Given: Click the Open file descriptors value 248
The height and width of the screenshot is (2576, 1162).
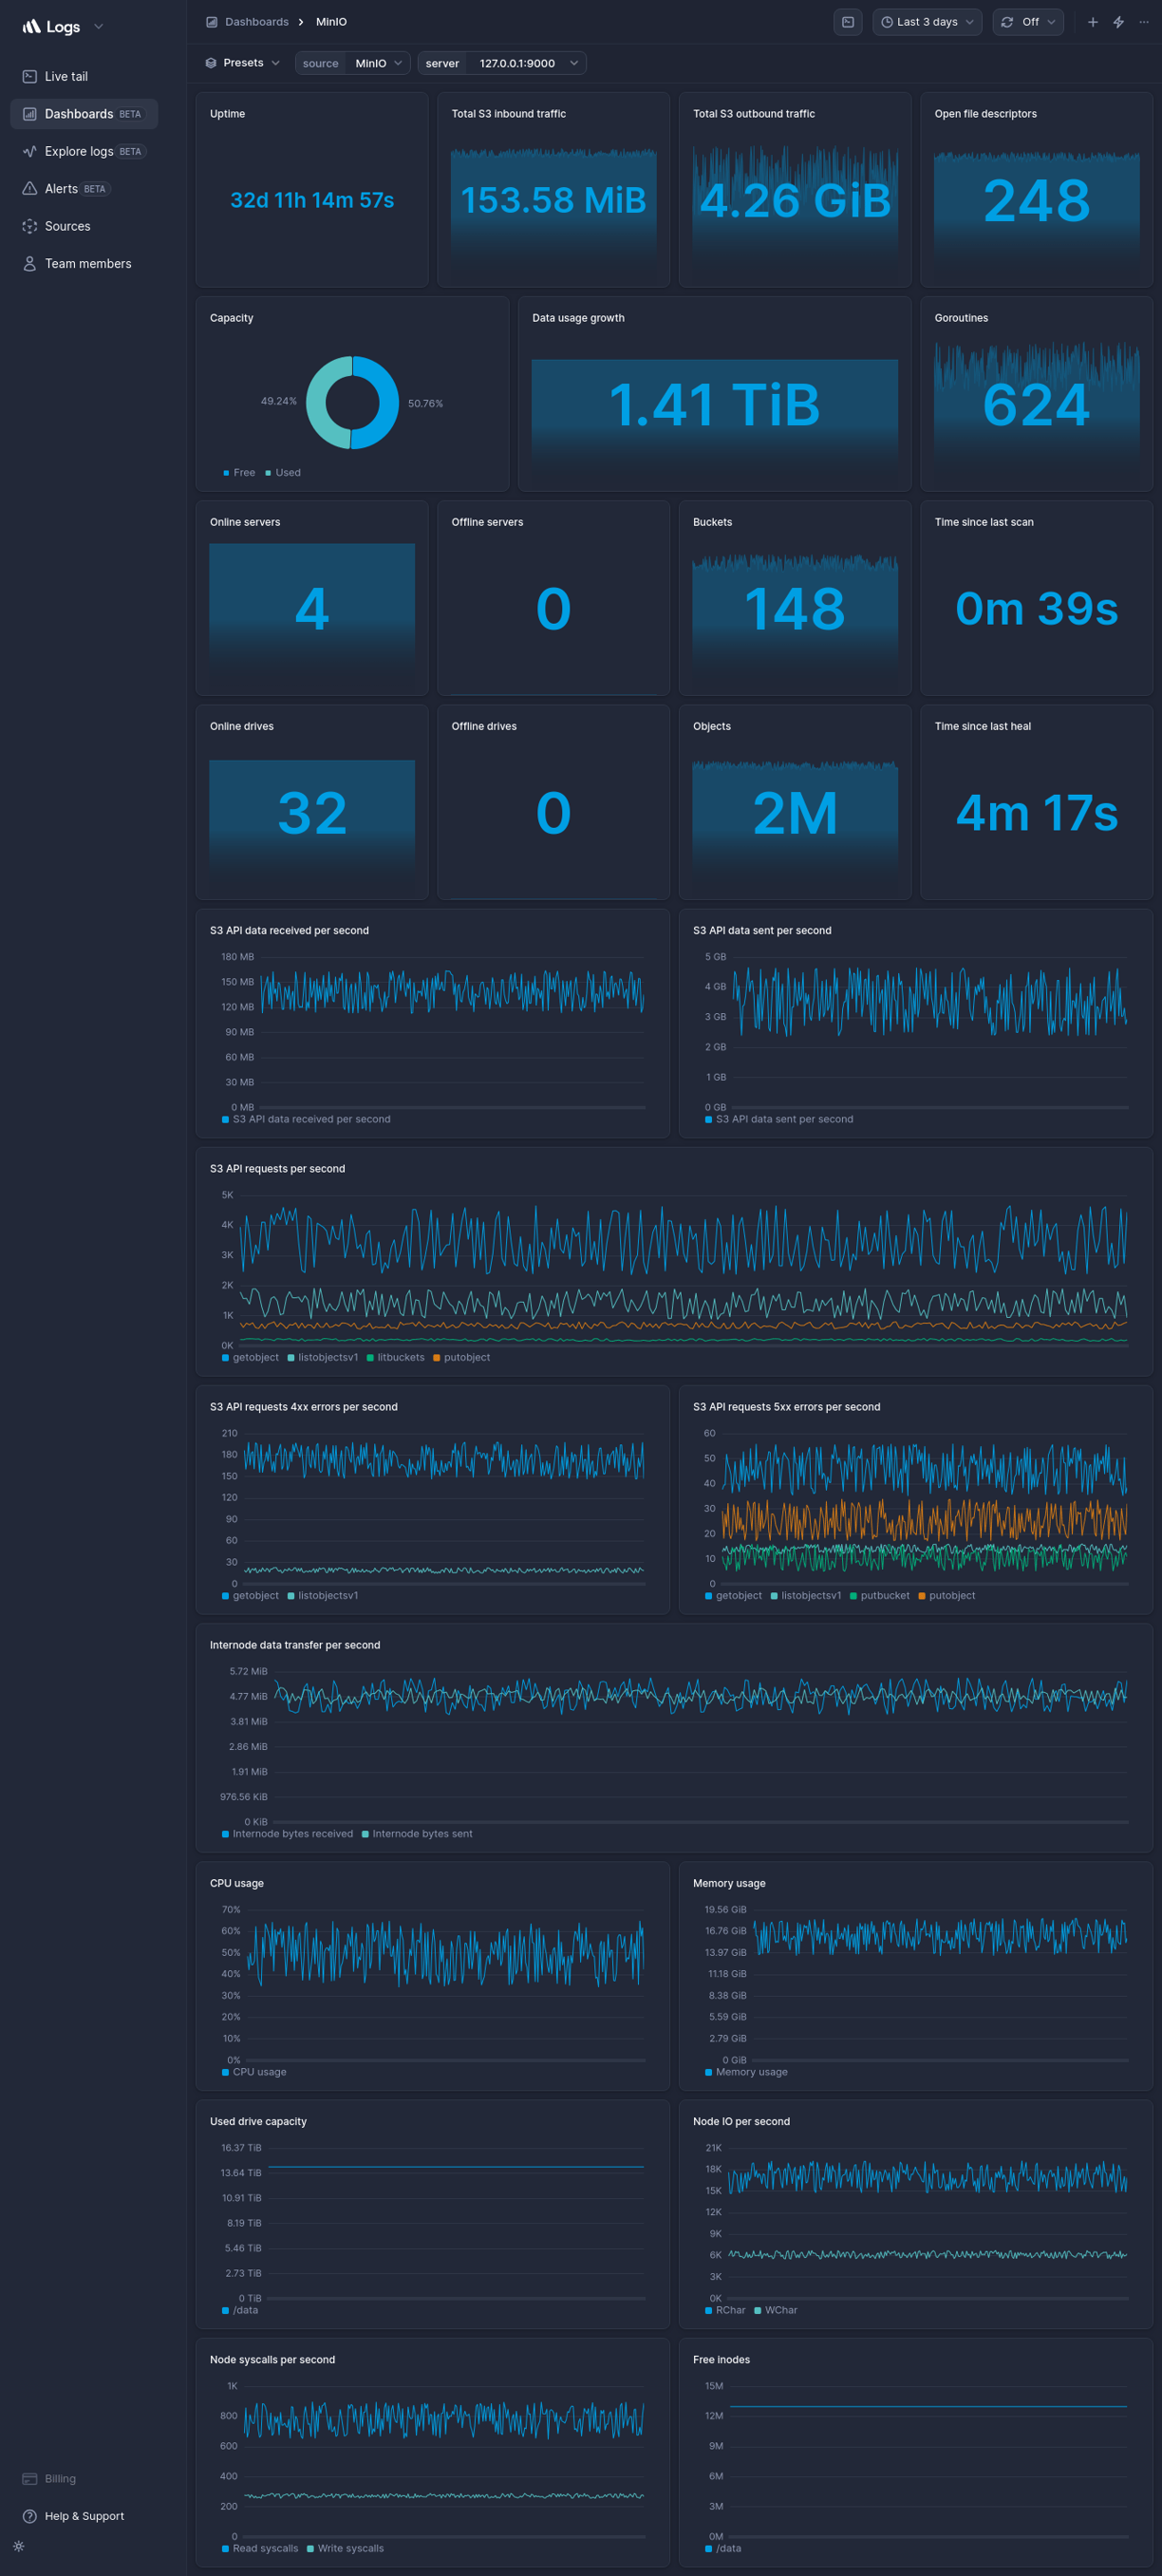Looking at the screenshot, I should 1036,200.
